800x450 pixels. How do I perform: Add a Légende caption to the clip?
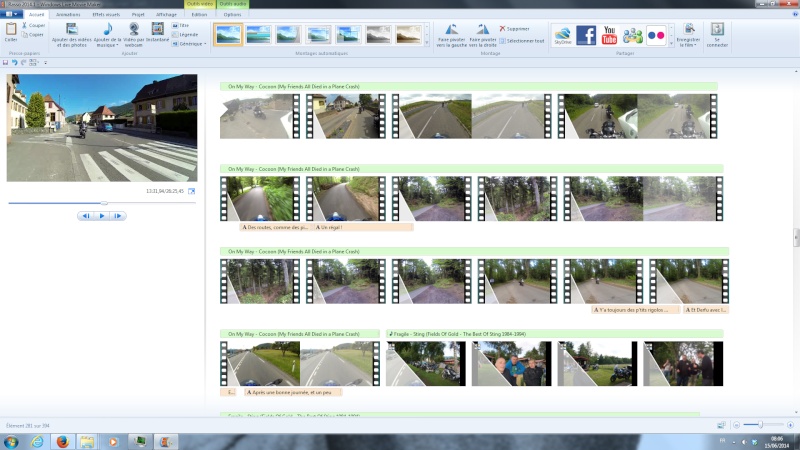[x=185, y=35]
